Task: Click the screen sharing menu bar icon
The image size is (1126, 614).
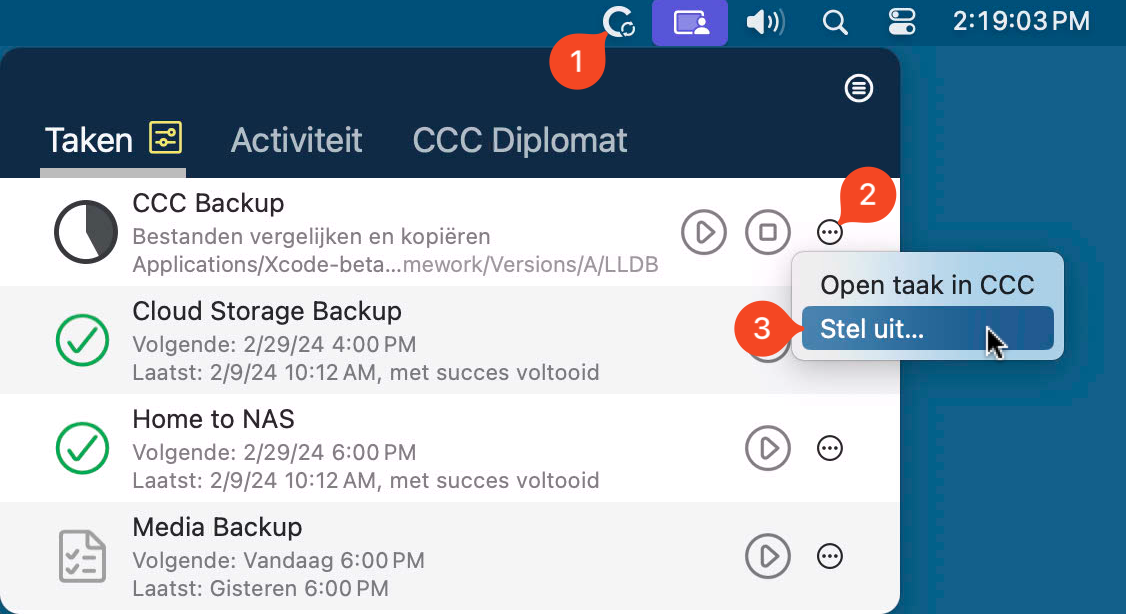Action: 690,23
